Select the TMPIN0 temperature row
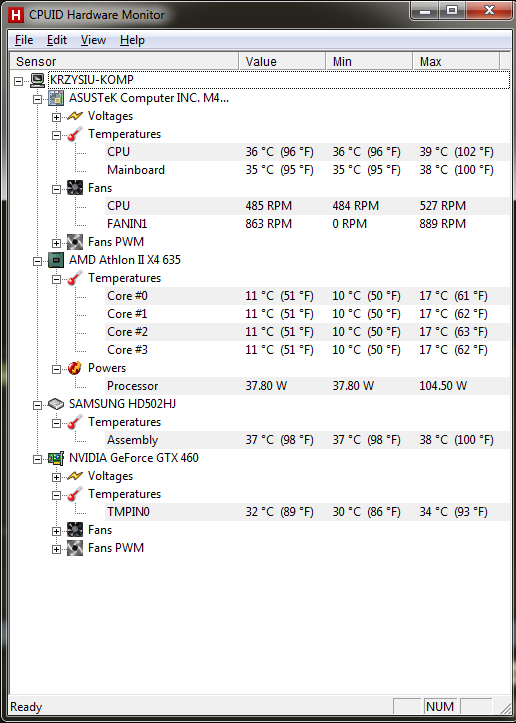This screenshot has width=516, height=723. [308, 512]
